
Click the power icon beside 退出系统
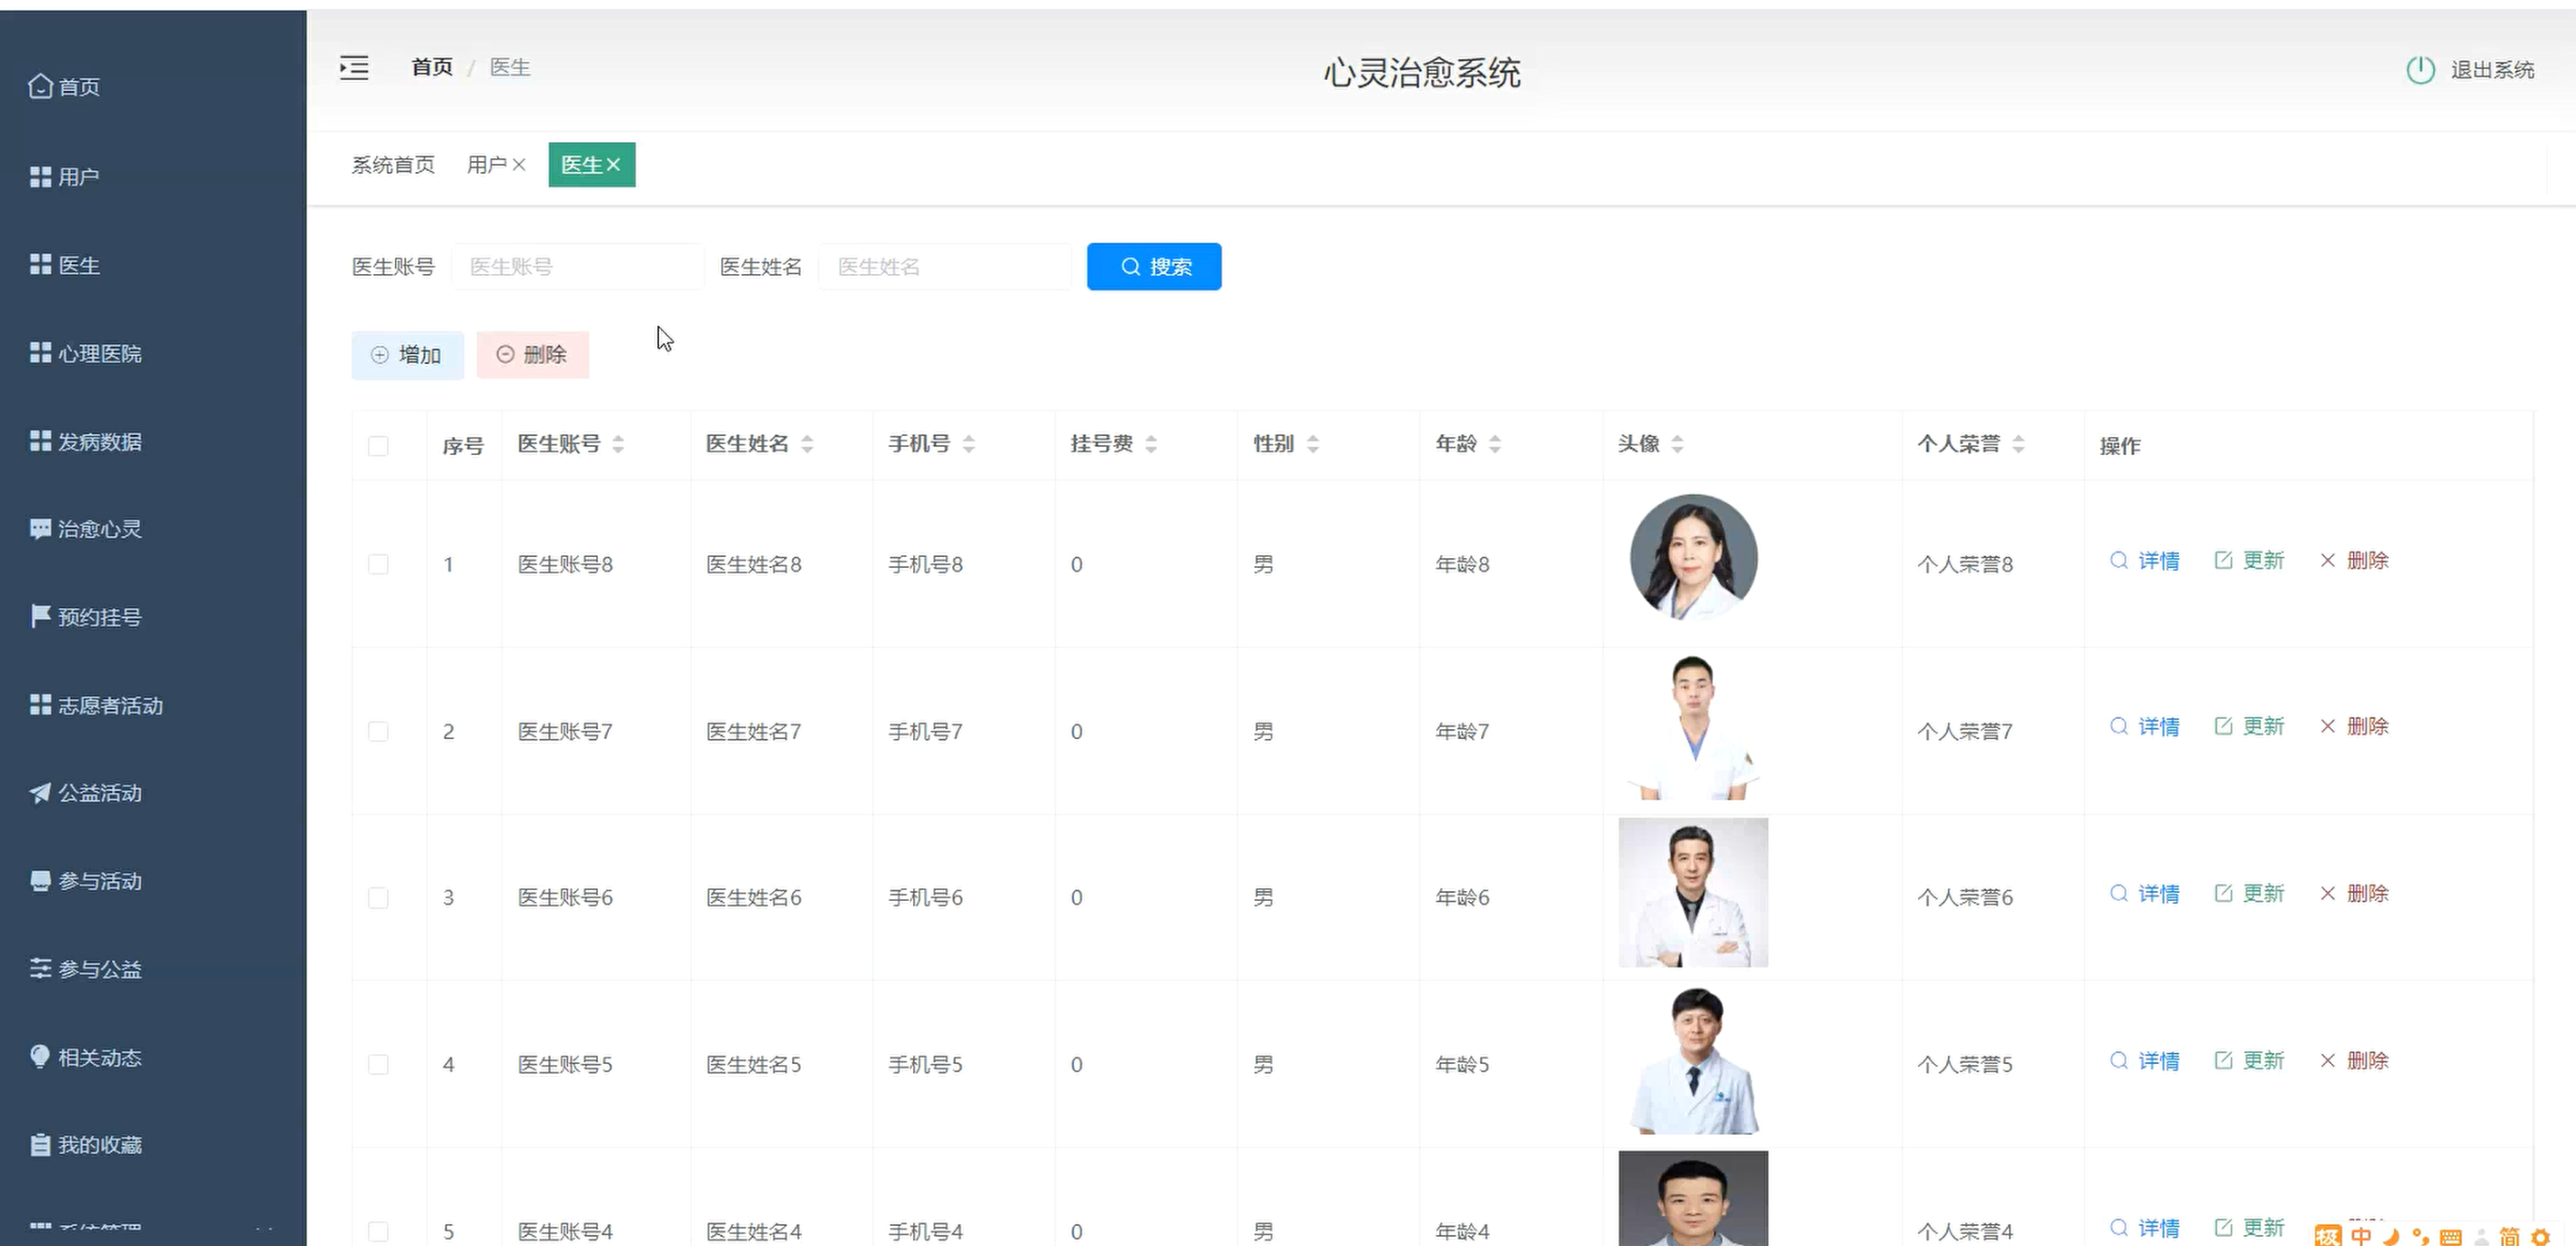2420,70
